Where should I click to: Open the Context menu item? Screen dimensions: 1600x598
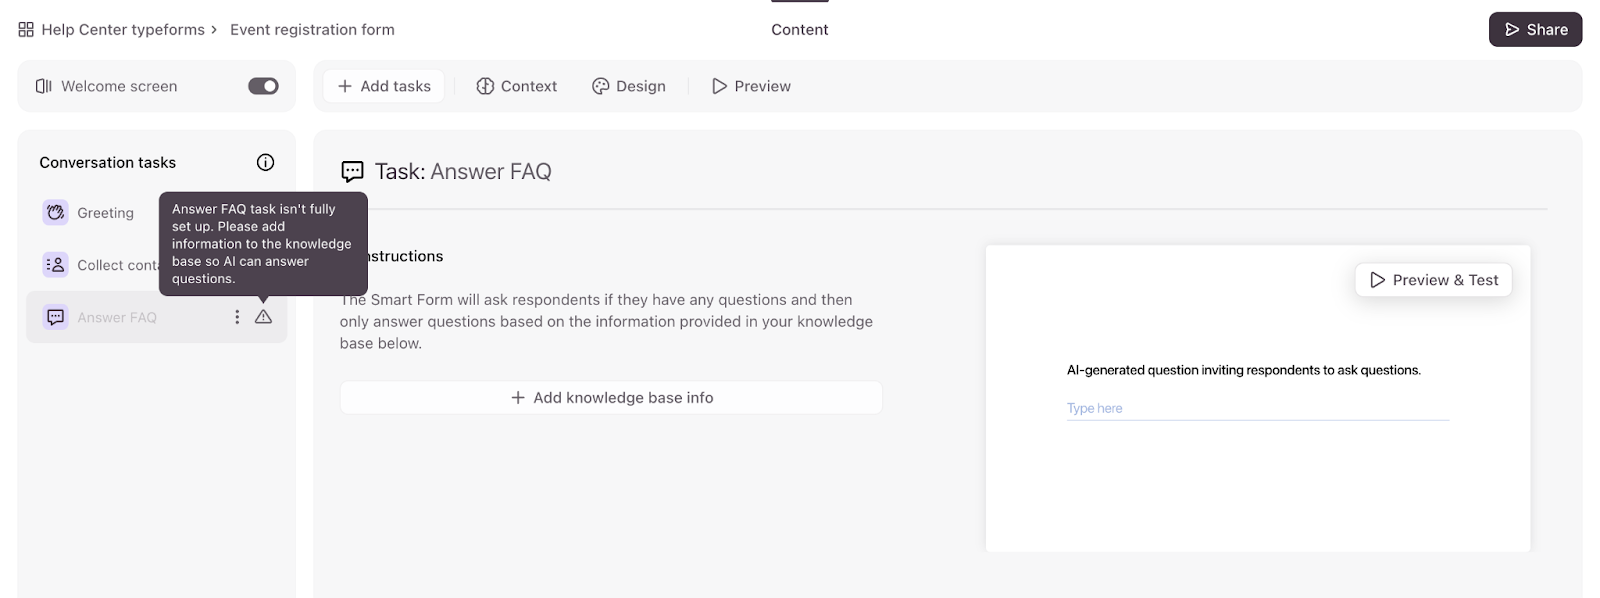coord(517,86)
